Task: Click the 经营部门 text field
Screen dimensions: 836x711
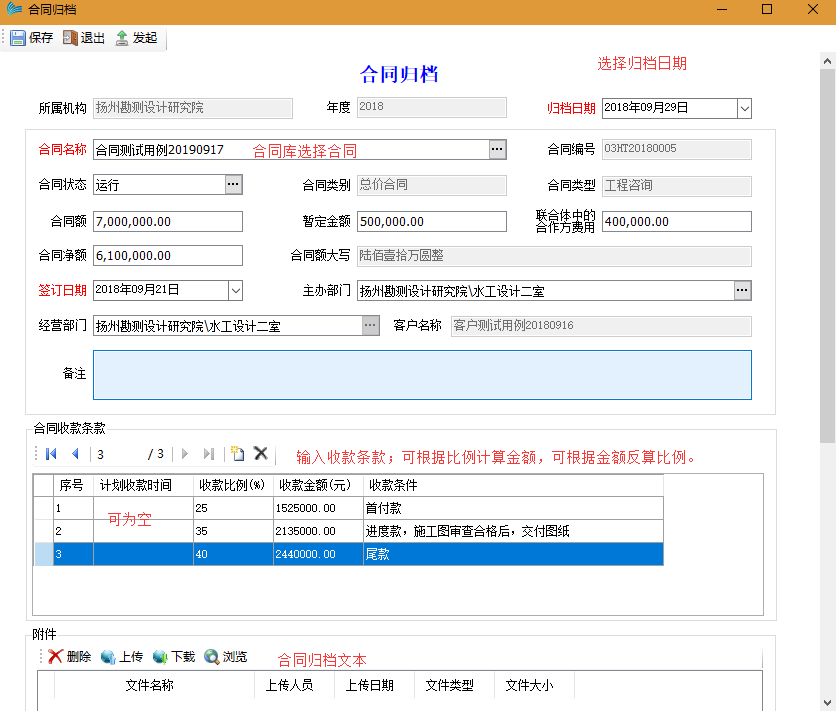Action: click(x=228, y=326)
